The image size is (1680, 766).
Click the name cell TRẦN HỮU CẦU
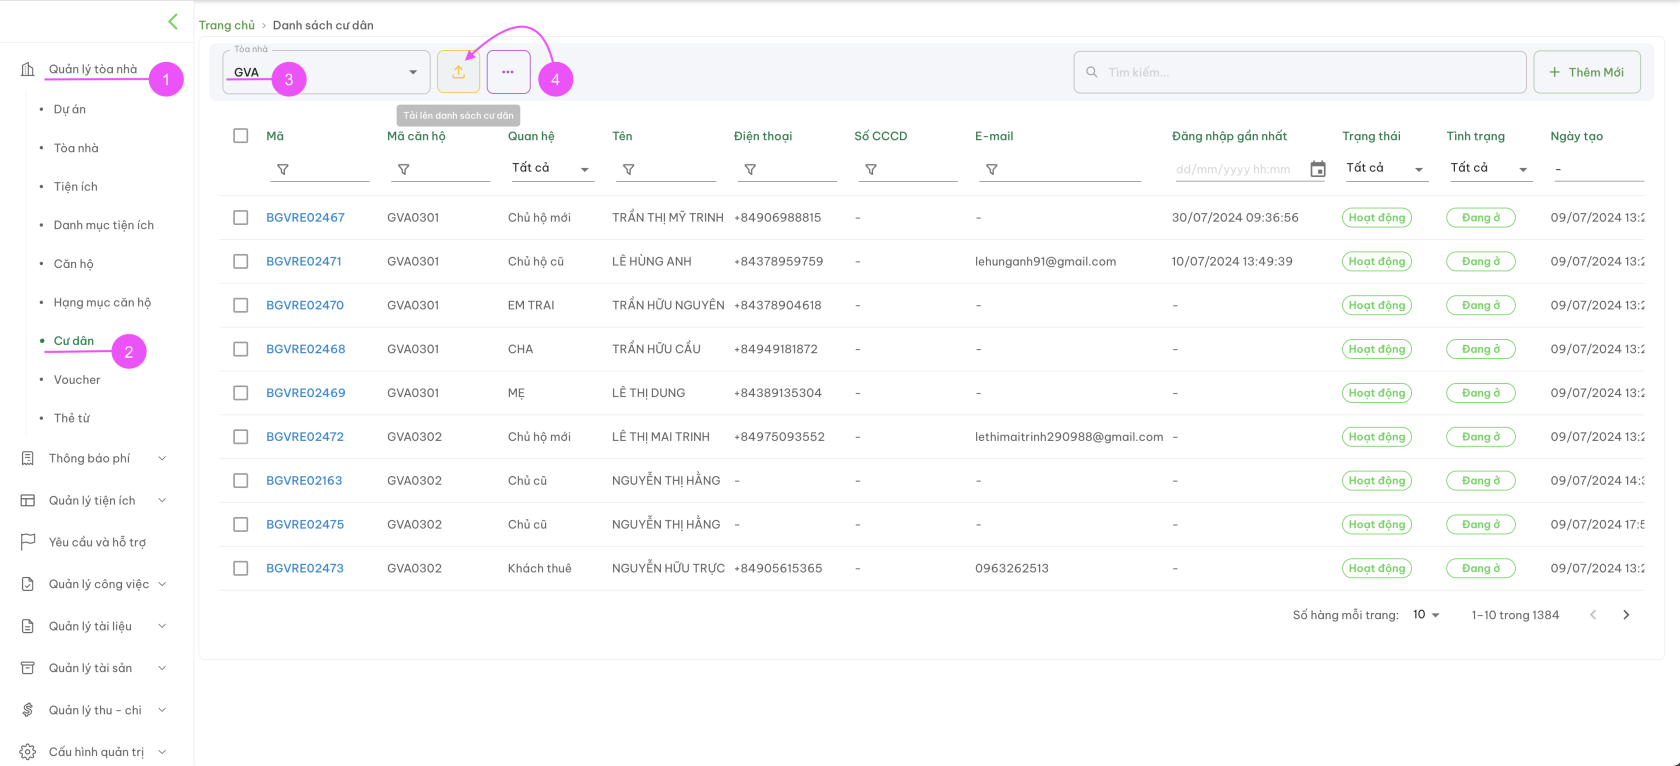656,349
